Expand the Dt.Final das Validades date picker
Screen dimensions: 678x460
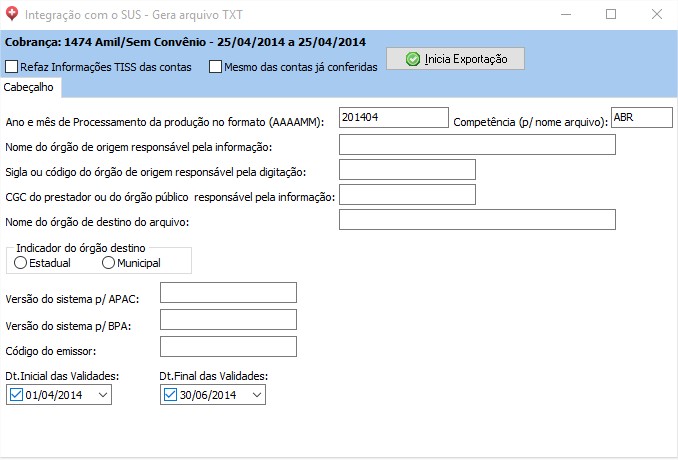coord(256,395)
